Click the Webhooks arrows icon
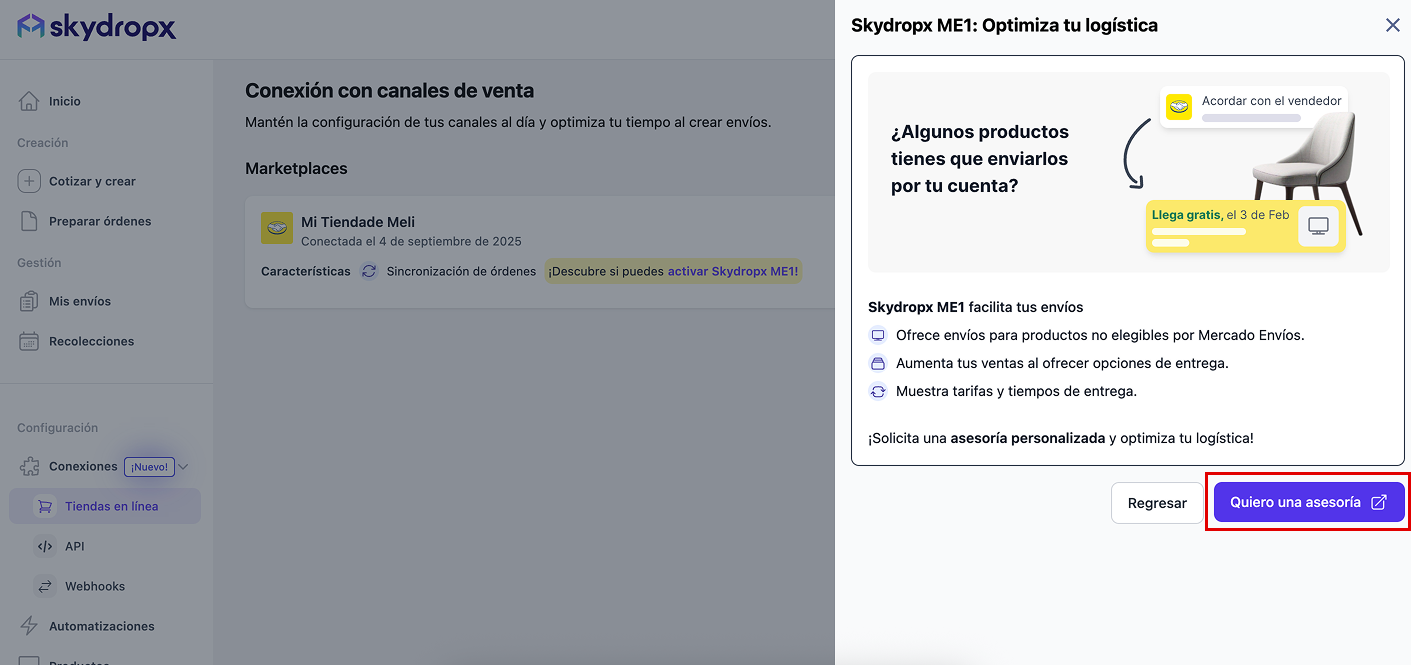 pyautogui.click(x=44, y=586)
